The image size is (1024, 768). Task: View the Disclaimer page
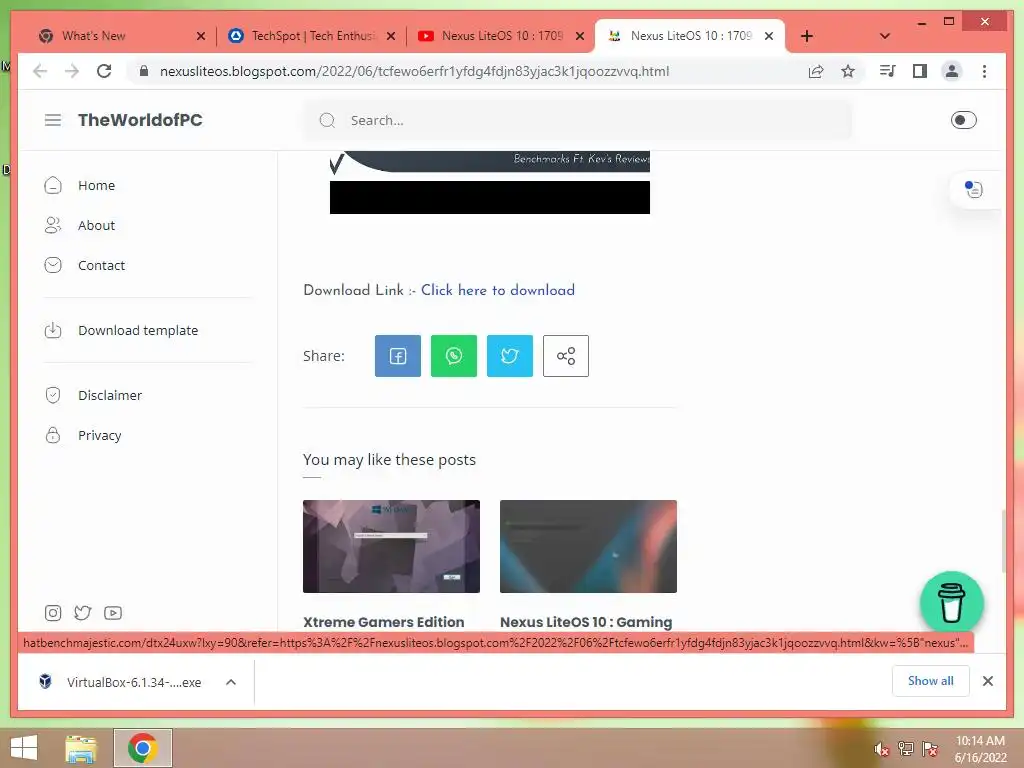tap(110, 395)
